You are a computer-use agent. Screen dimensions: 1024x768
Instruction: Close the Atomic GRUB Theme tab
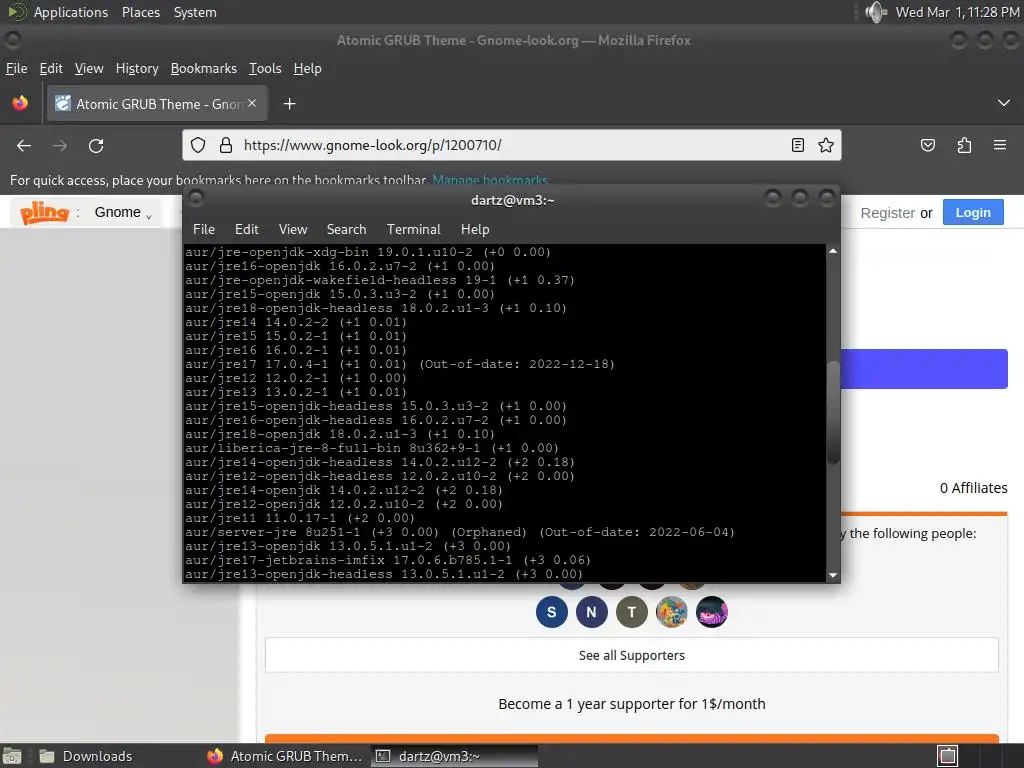click(252, 103)
